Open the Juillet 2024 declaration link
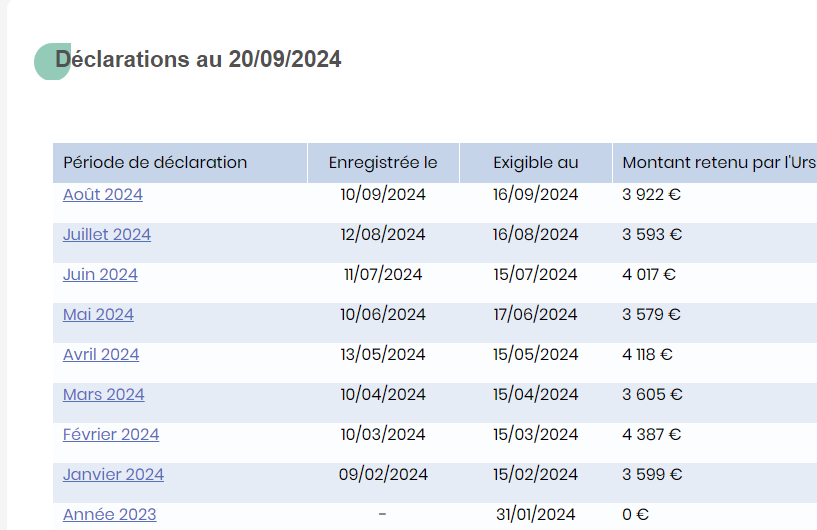Viewport: 817px width, 530px height. coord(107,235)
